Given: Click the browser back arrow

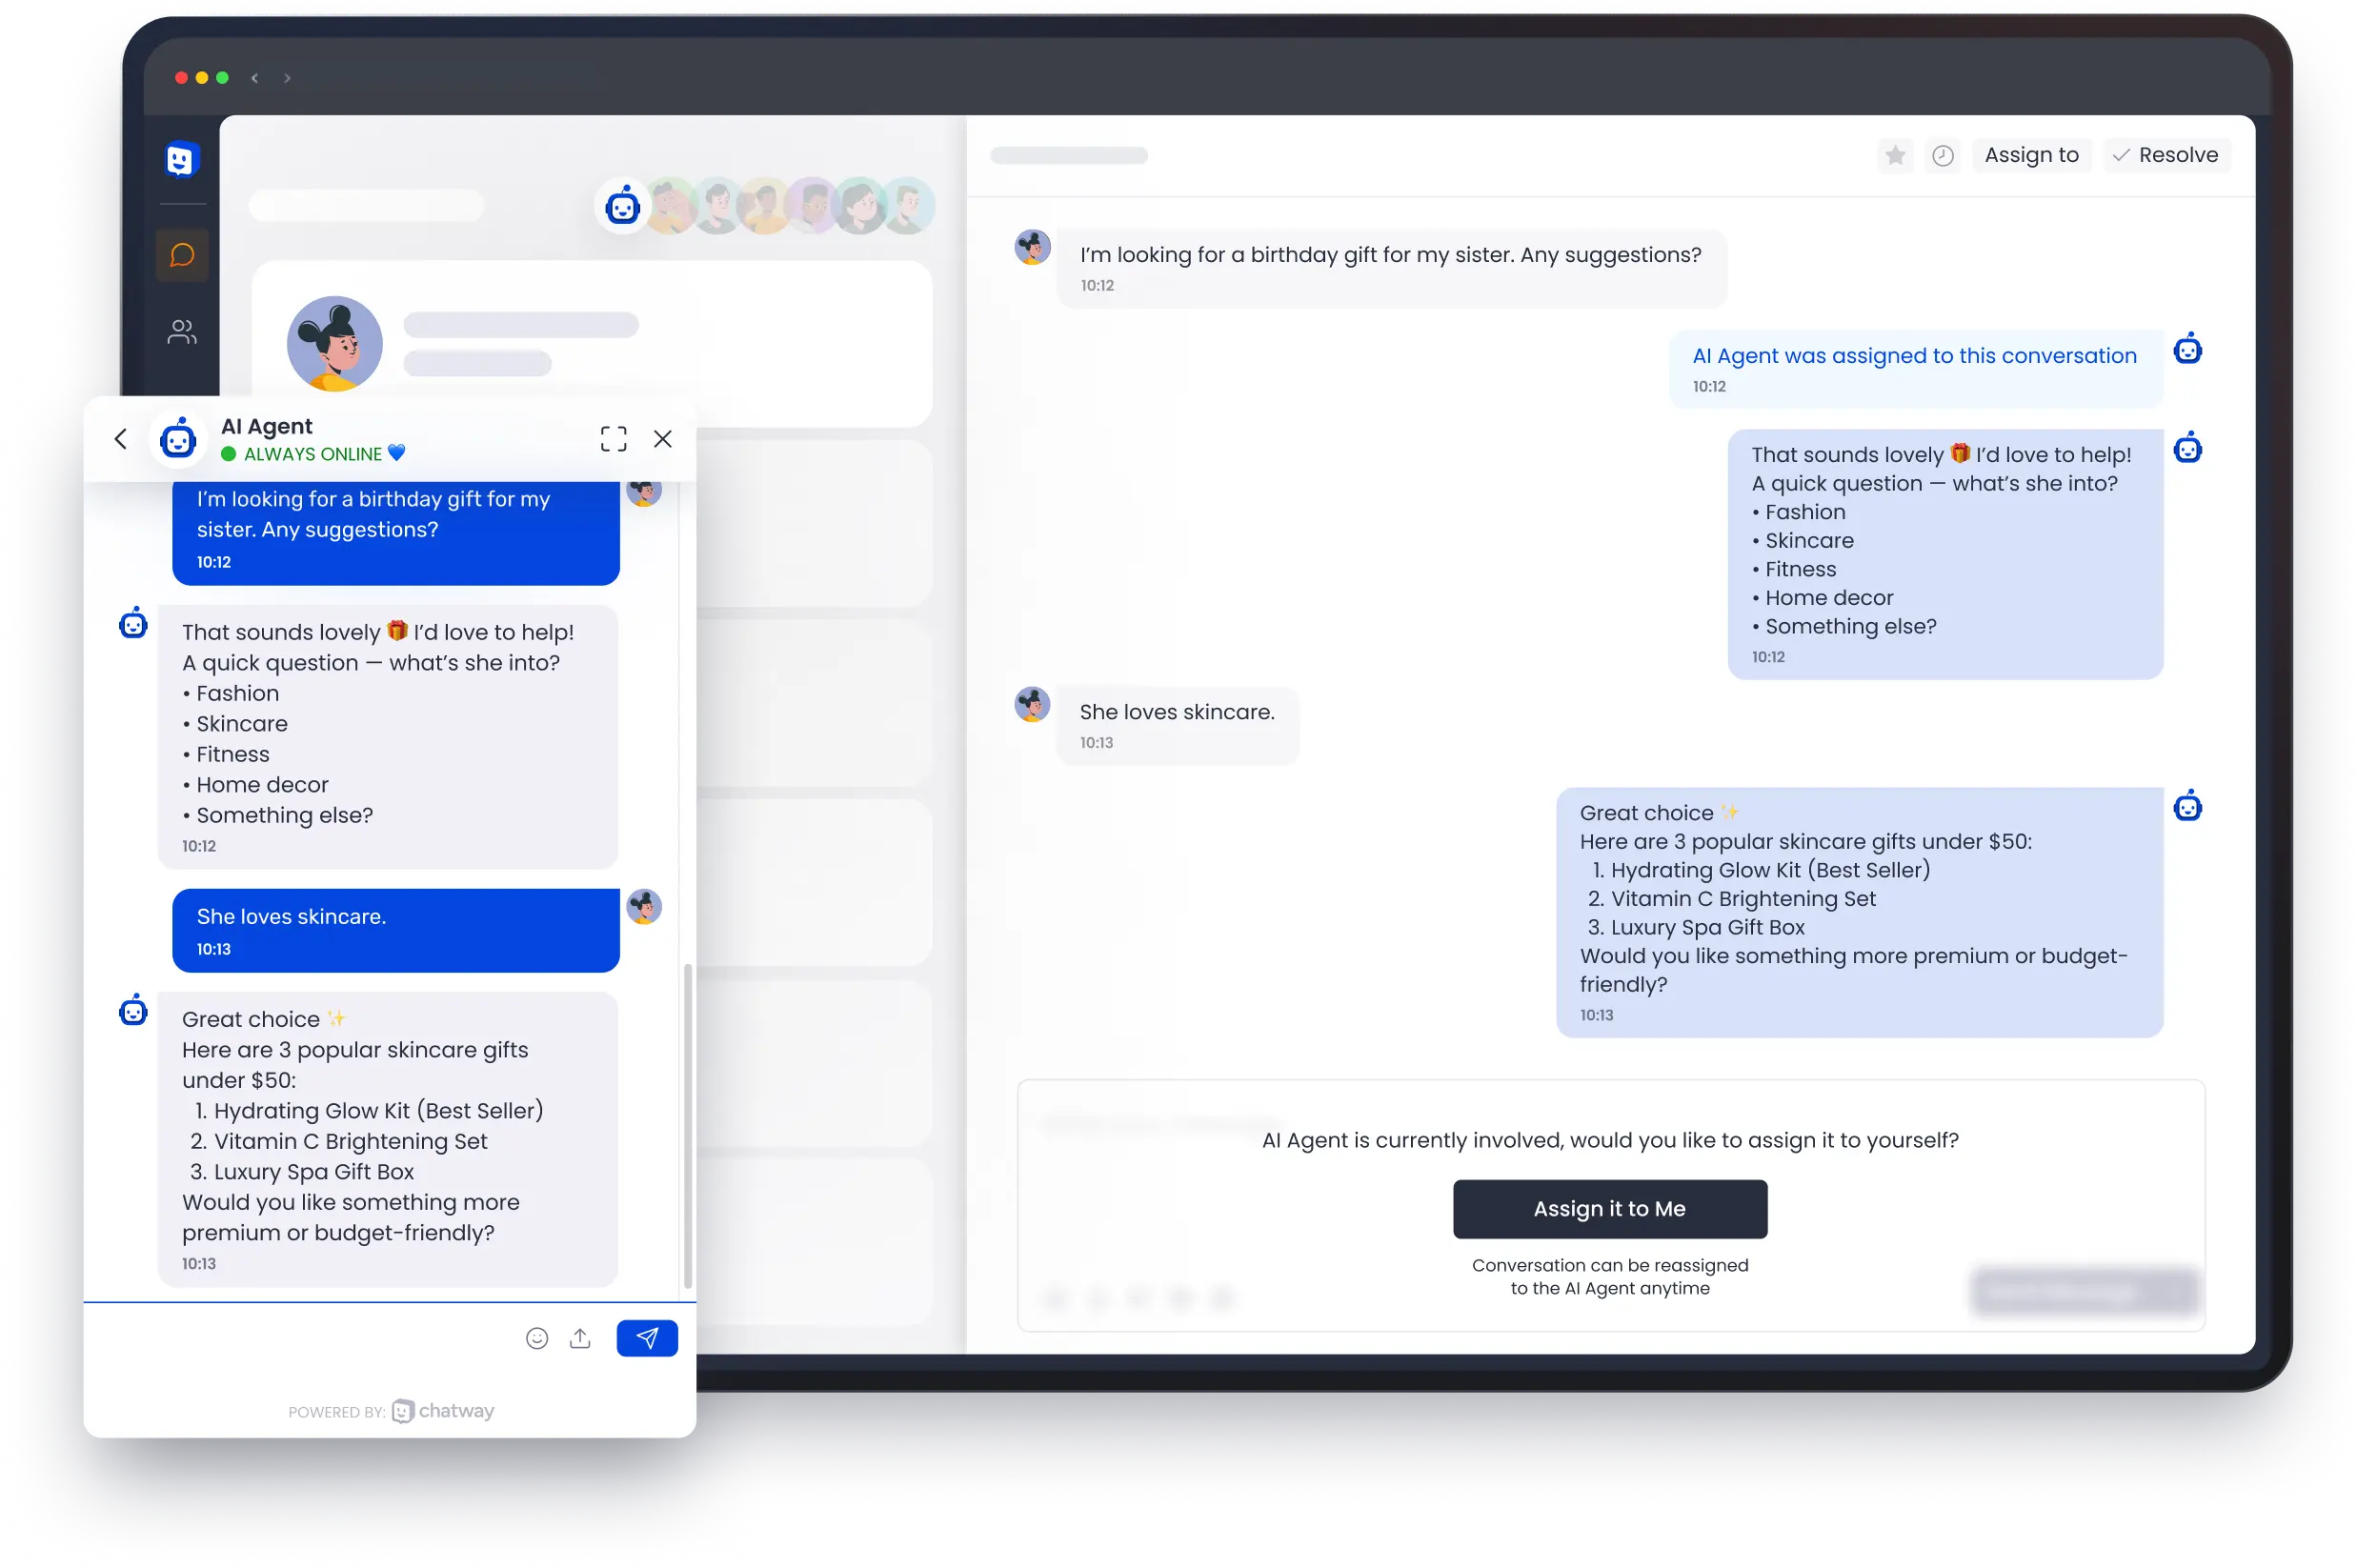Looking at the screenshot, I should tap(255, 77).
